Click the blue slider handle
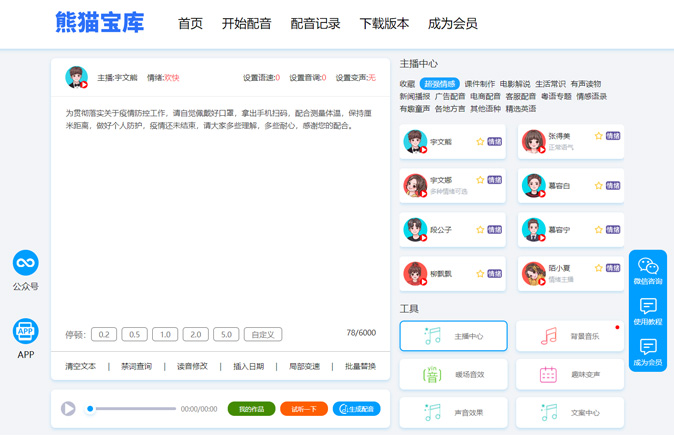This screenshot has height=435, width=674. [x=90, y=408]
